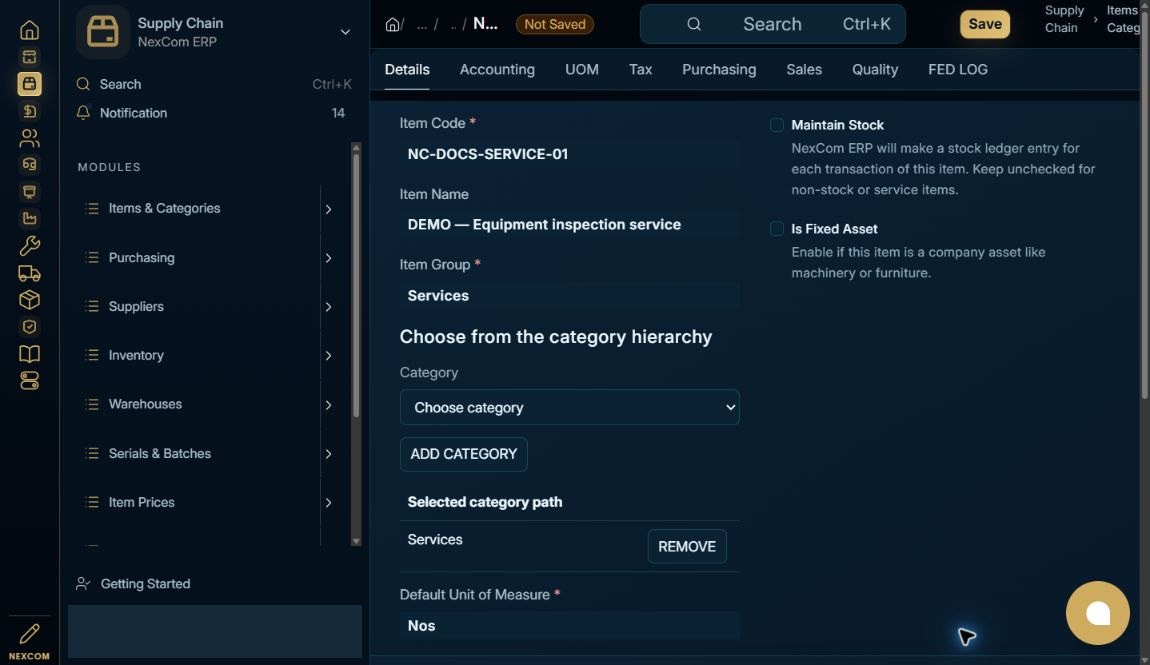Expand Warehouses module arrow

(x=329, y=405)
